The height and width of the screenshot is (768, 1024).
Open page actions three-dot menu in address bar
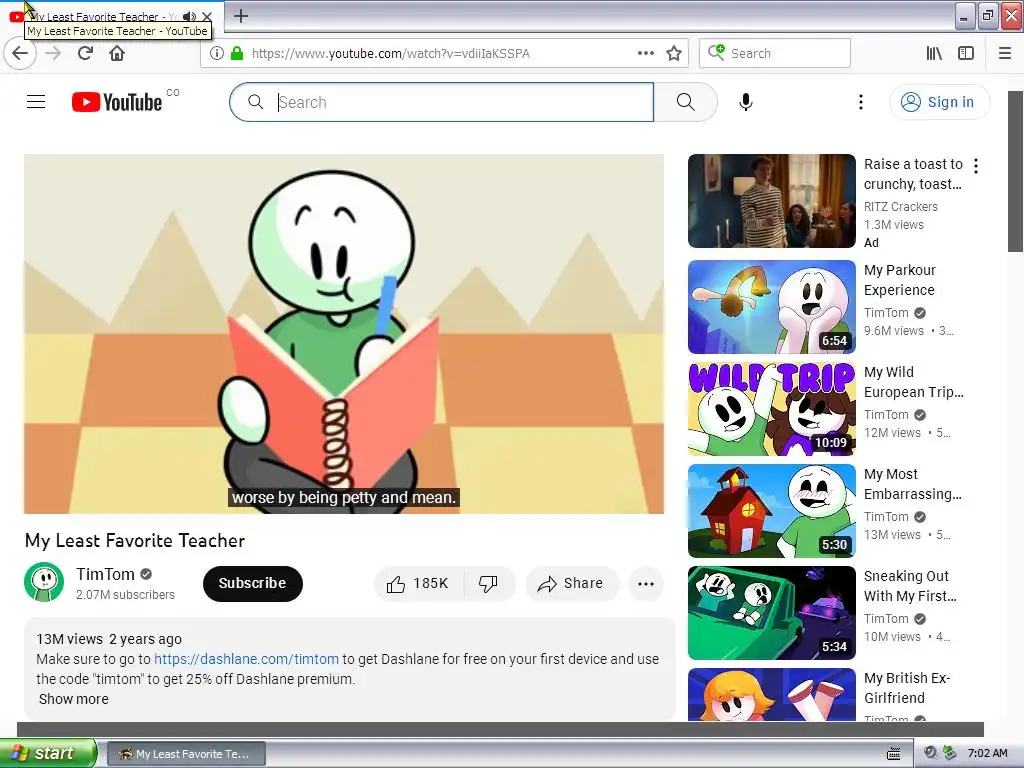[646, 53]
